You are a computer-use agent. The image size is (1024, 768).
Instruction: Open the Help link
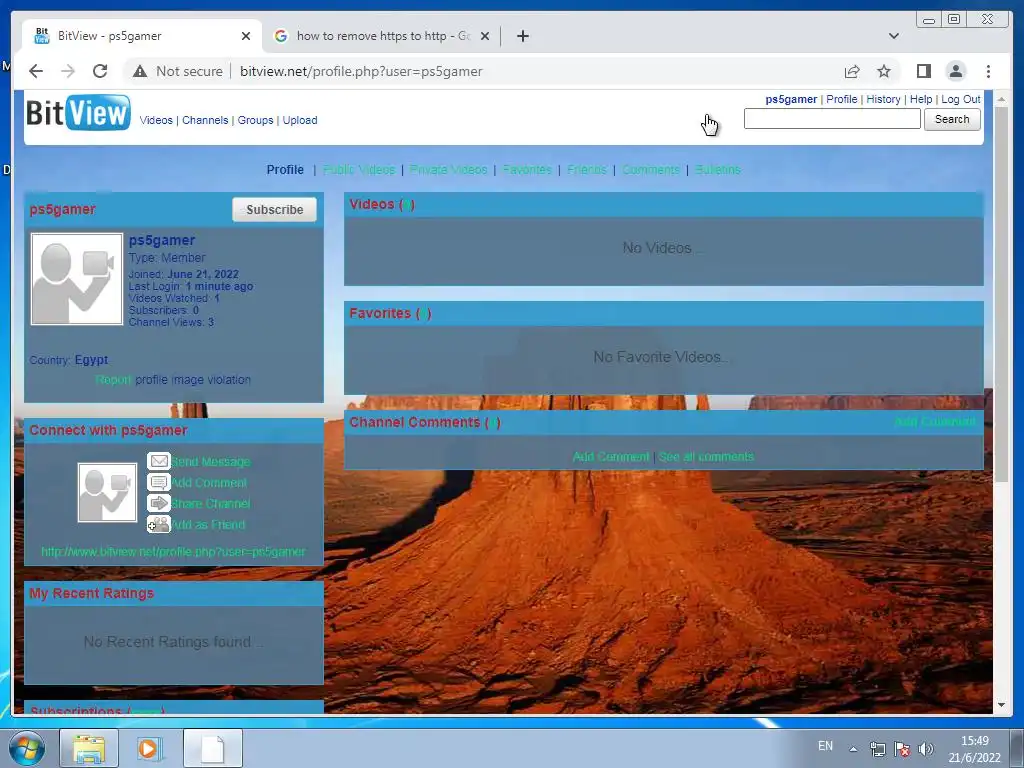tap(921, 99)
